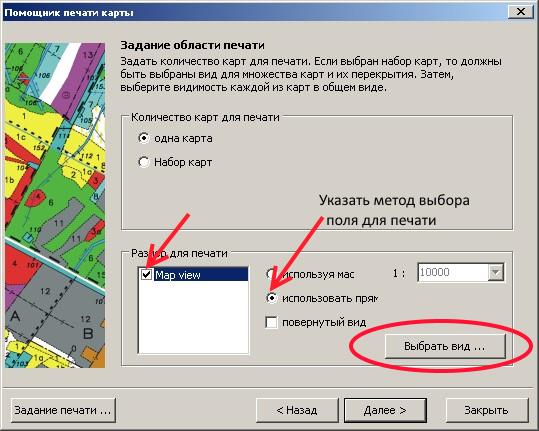Open 'Задание печати ...' settings
The height and width of the screenshot is (431, 539).
pyautogui.click(x=63, y=410)
